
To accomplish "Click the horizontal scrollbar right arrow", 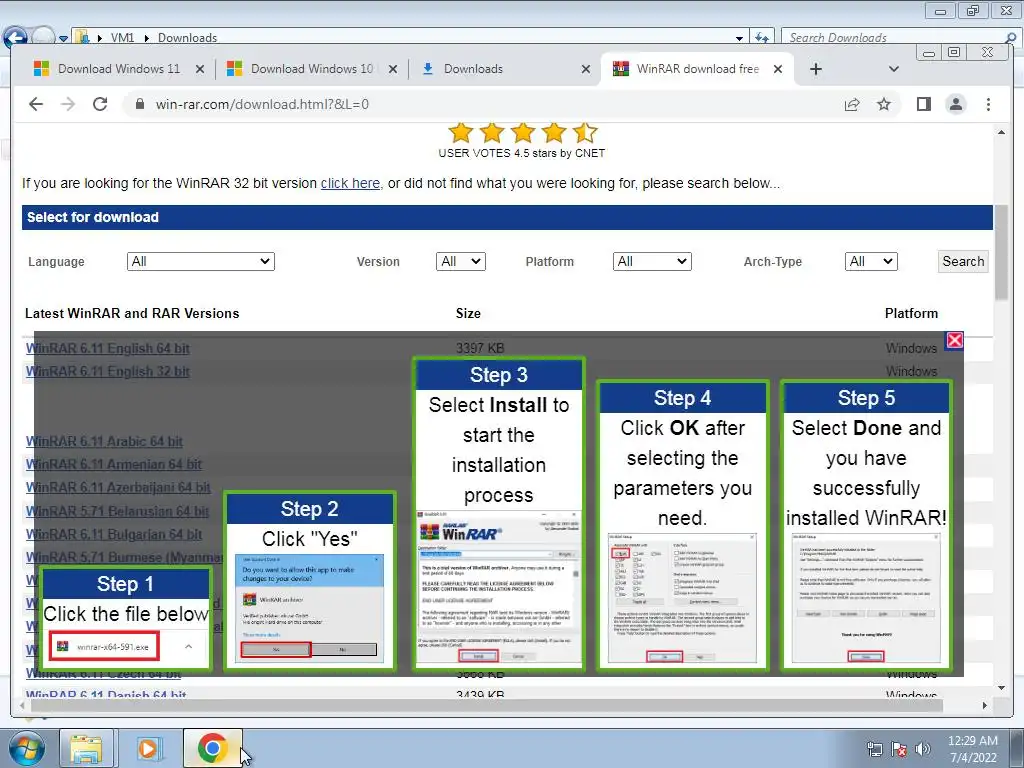I will [x=985, y=705].
